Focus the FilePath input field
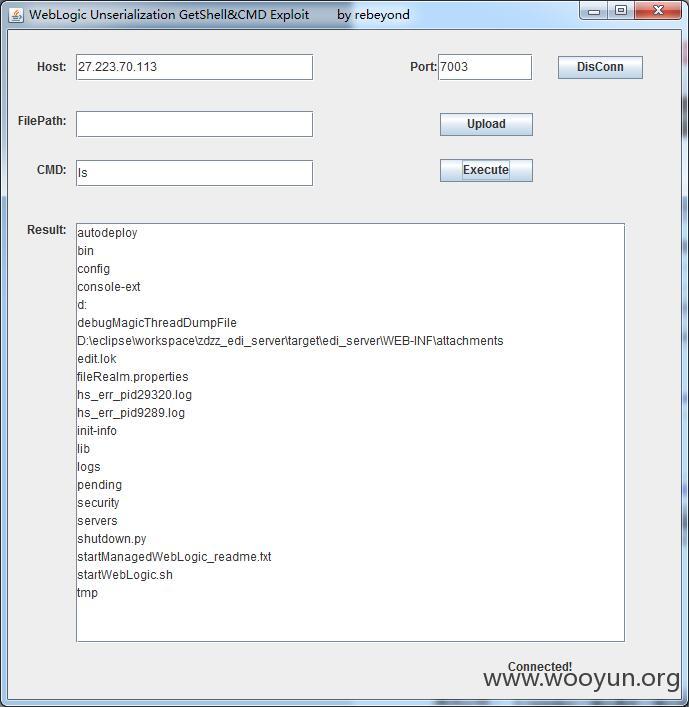 [194, 124]
